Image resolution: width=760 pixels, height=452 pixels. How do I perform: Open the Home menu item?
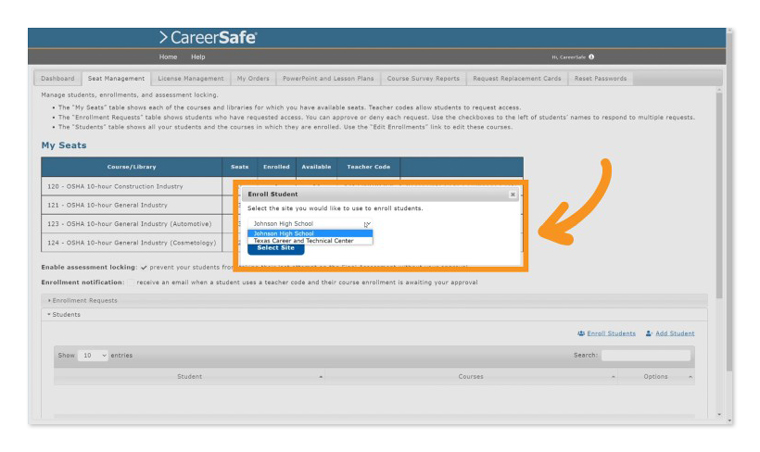[168, 57]
